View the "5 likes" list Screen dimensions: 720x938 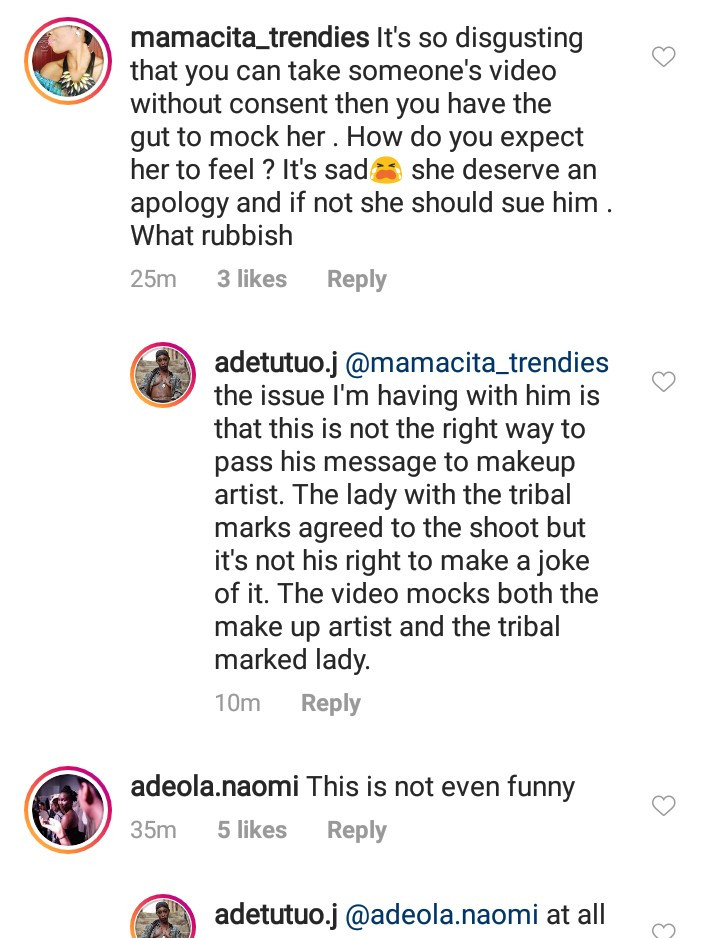pyautogui.click(x=252, y=830)
